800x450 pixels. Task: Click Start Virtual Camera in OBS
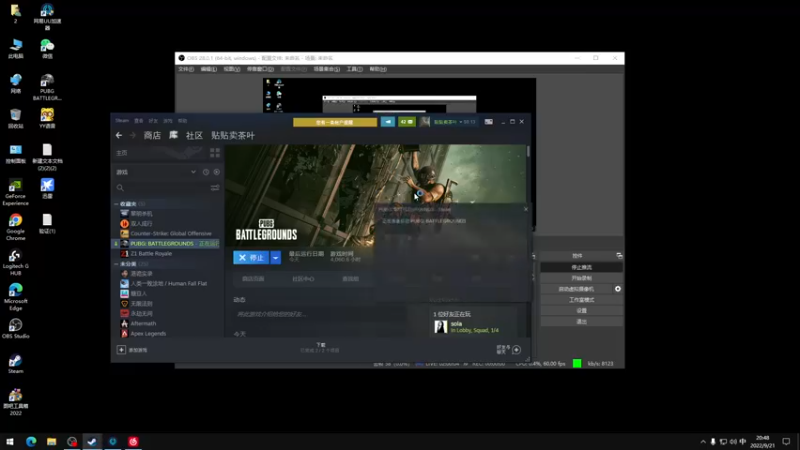[576, 289]
